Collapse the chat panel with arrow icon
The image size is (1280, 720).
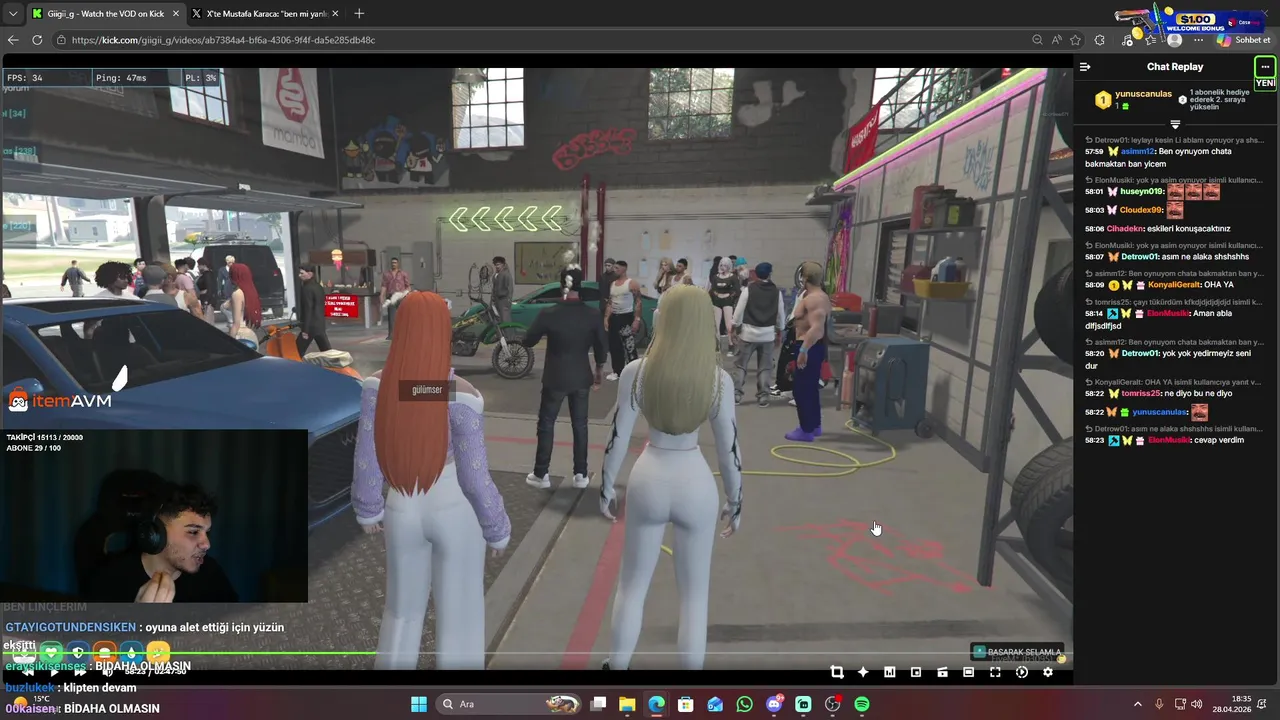(1085, 67)
